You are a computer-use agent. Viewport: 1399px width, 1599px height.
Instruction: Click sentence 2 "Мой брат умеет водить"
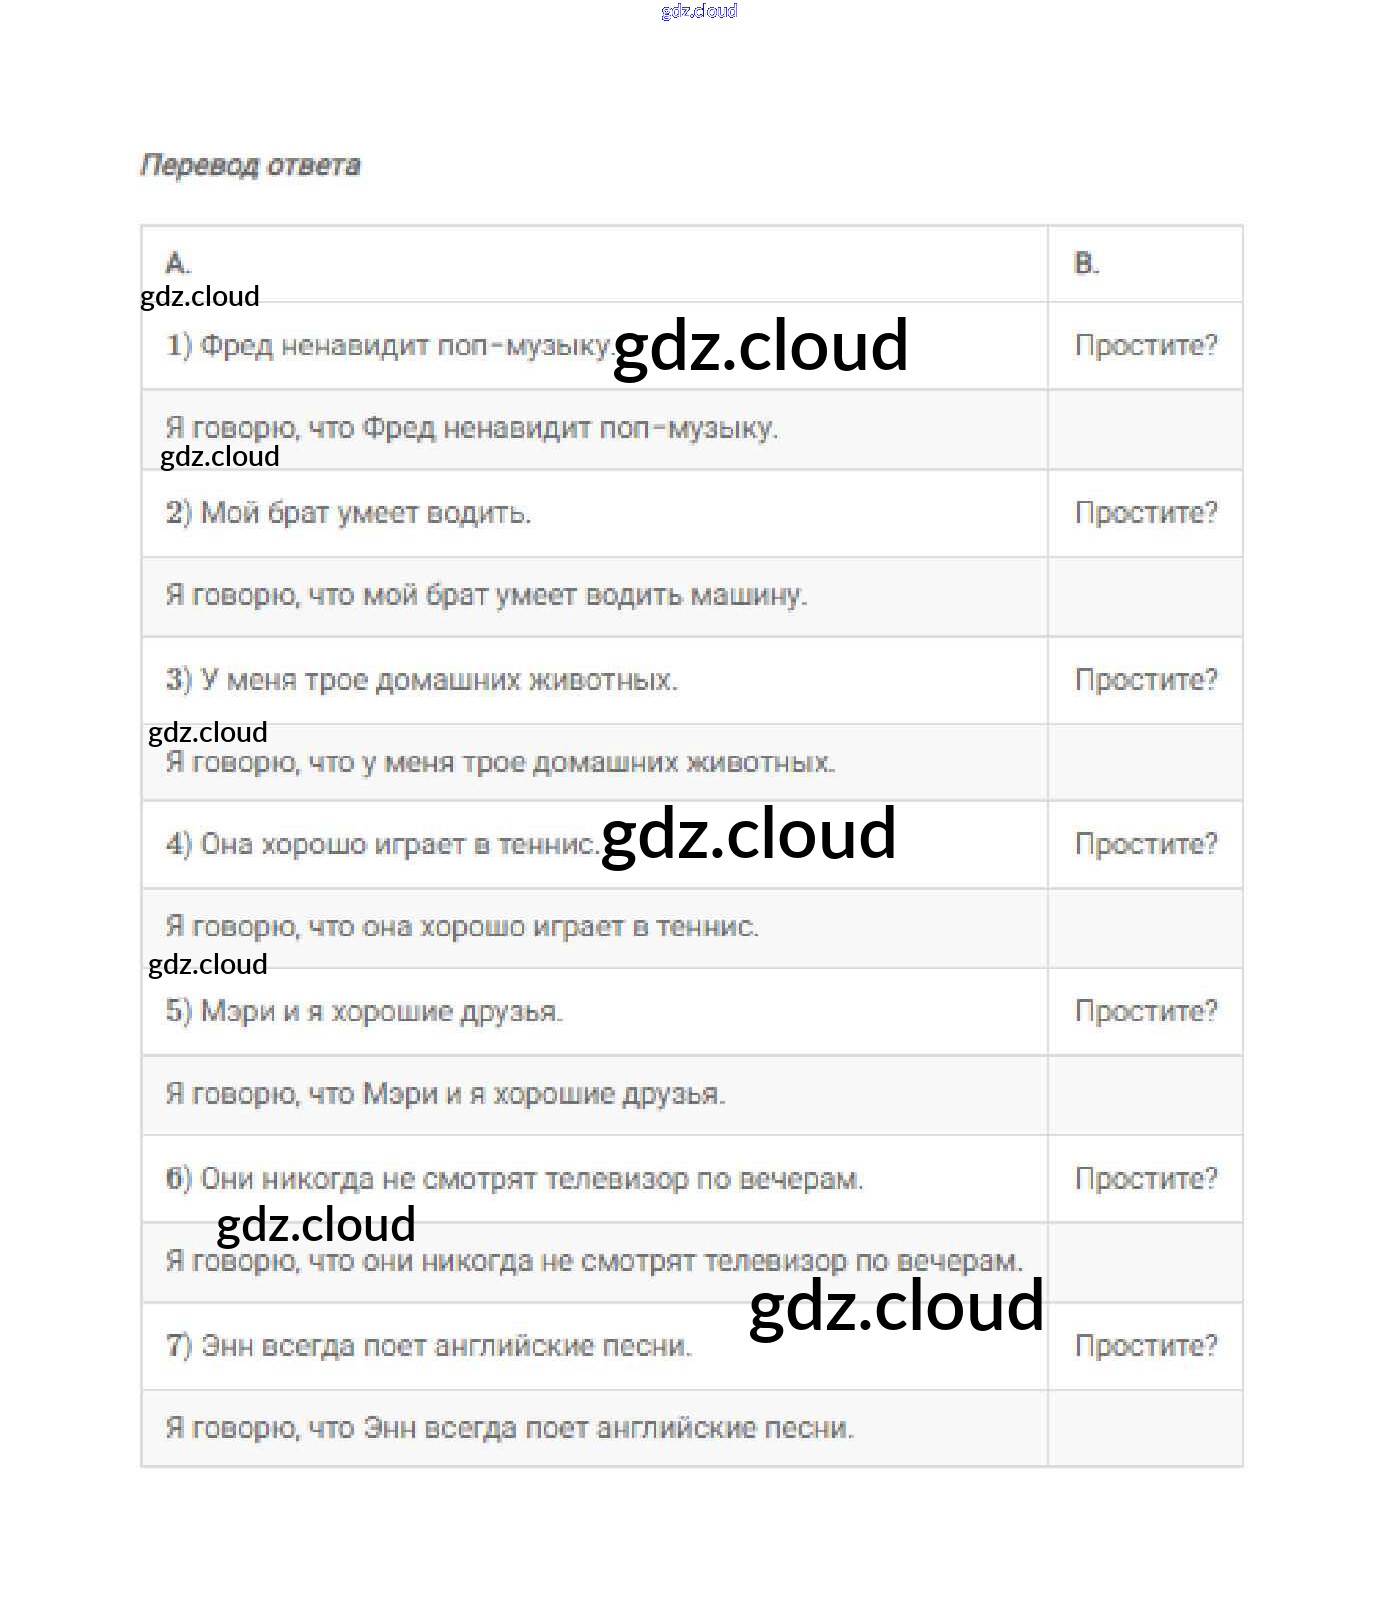(x=348, y=513)
